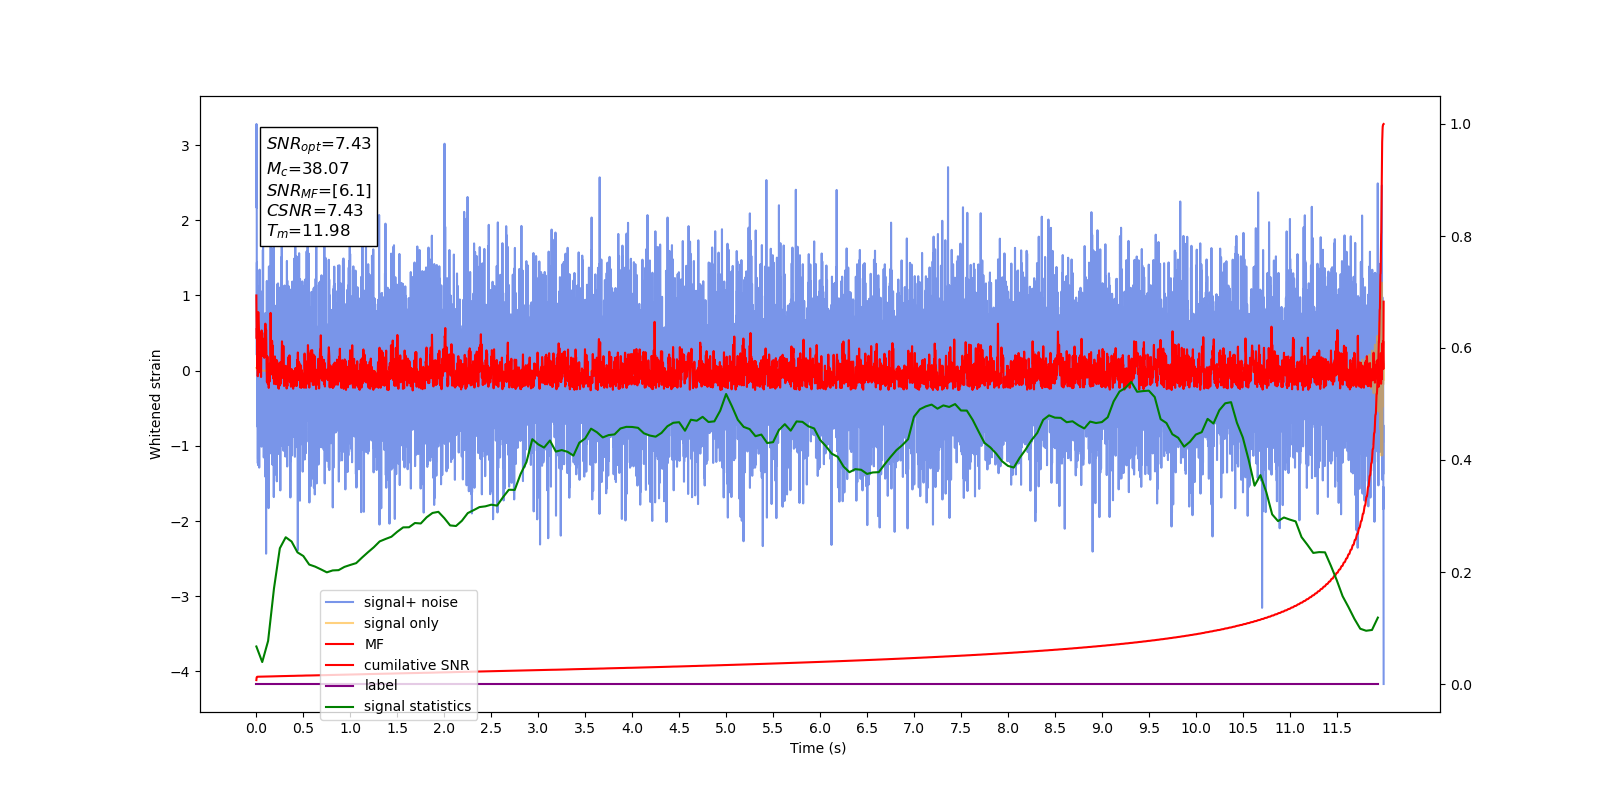The width and height of the screenshot is (1600, 800).
Task: Click x-axis tick label 6.0
Action: [x=820, y=728]
